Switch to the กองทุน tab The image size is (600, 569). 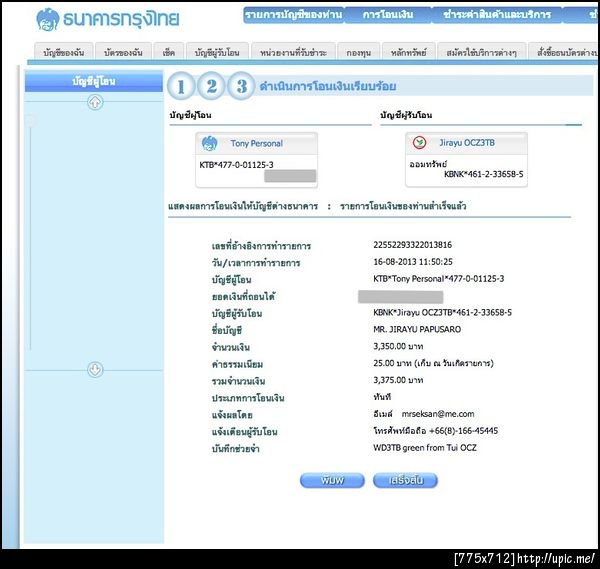[359, 52]
